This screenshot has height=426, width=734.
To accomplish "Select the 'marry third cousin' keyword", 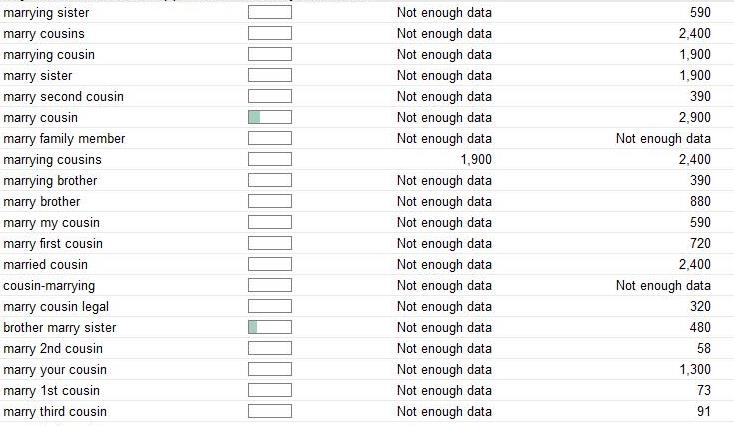I will click(55, 411).
